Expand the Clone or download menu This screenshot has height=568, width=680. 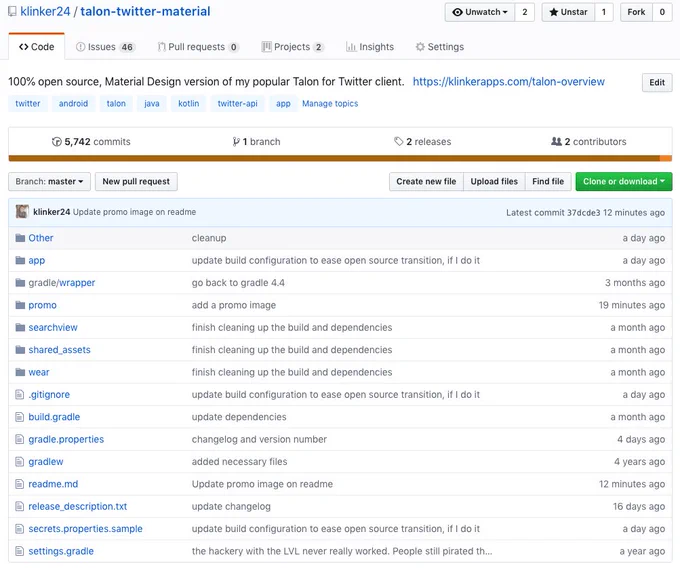pyautogui.click(x=624, y=181)
